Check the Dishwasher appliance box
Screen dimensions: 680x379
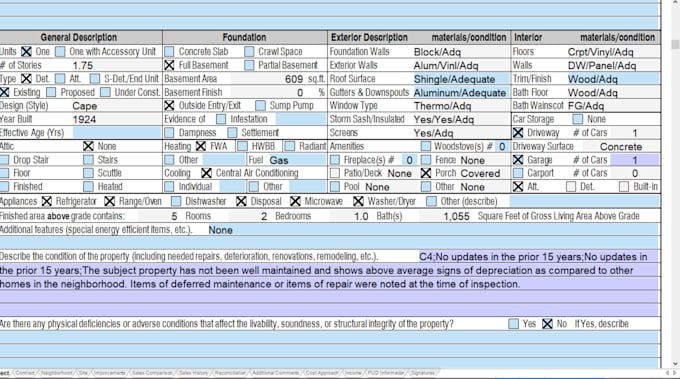[x=176, y=201]
